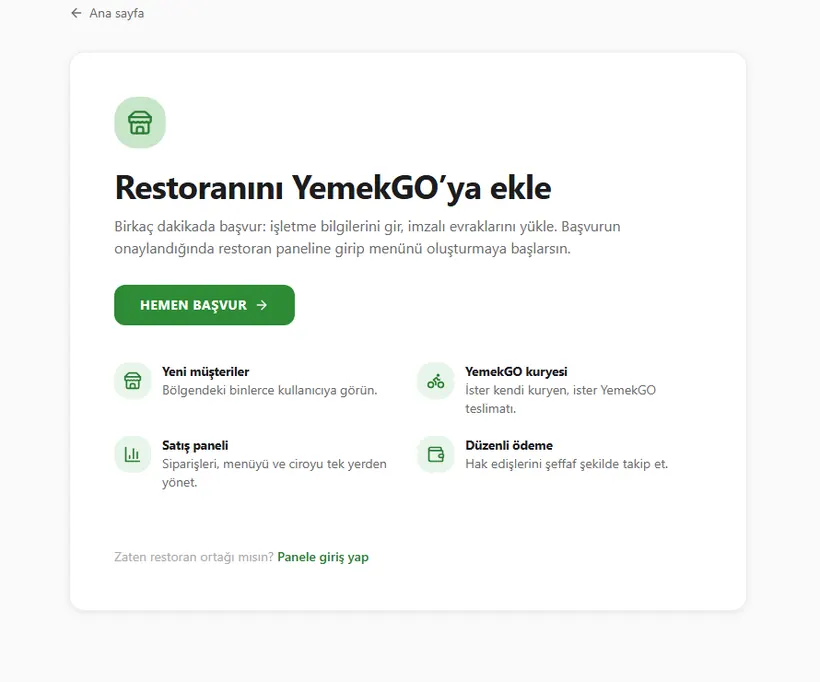Click the Satış paneli bar chart icon
Screen dimensions: 820x682
(133, 454)
